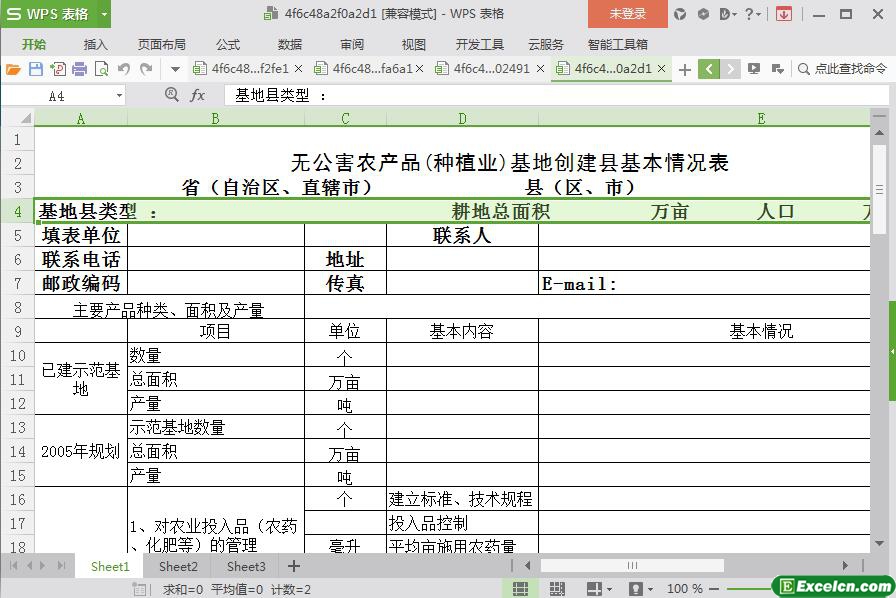Click cell containing E-mail:
The image size is (896, 598).
tap(704, 284)
